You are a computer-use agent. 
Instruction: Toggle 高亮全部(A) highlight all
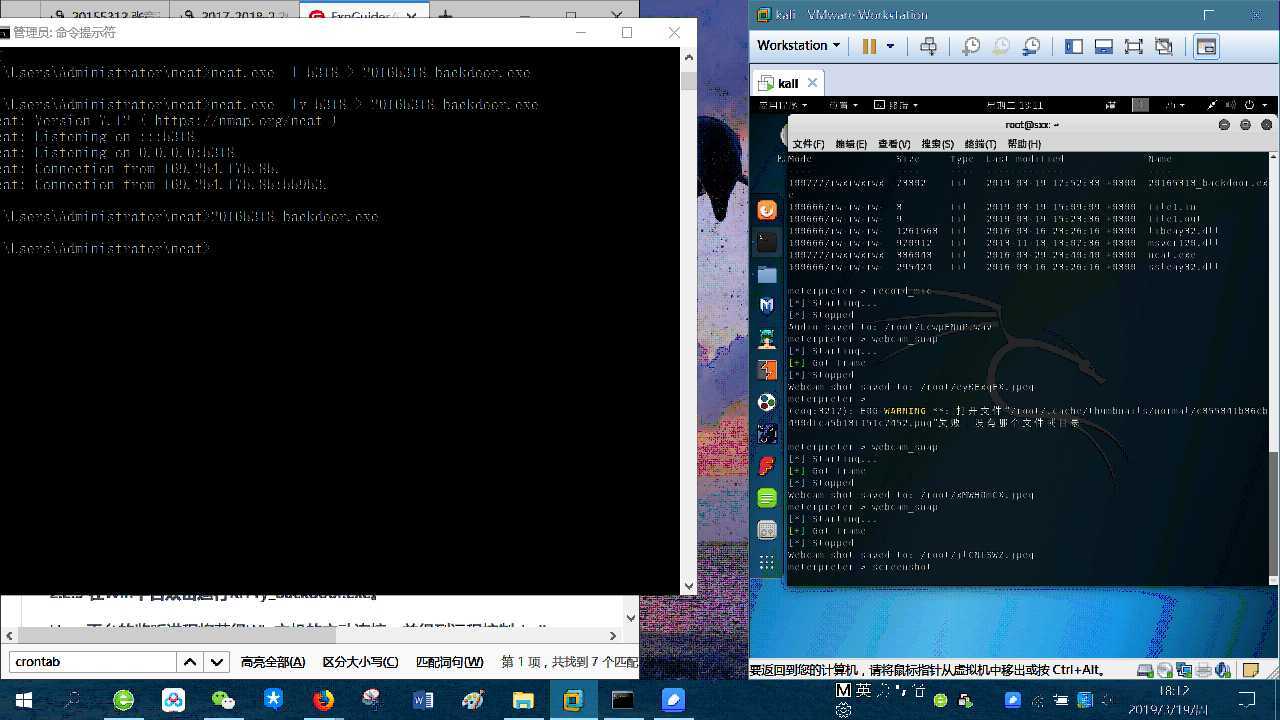coord(273,662)
